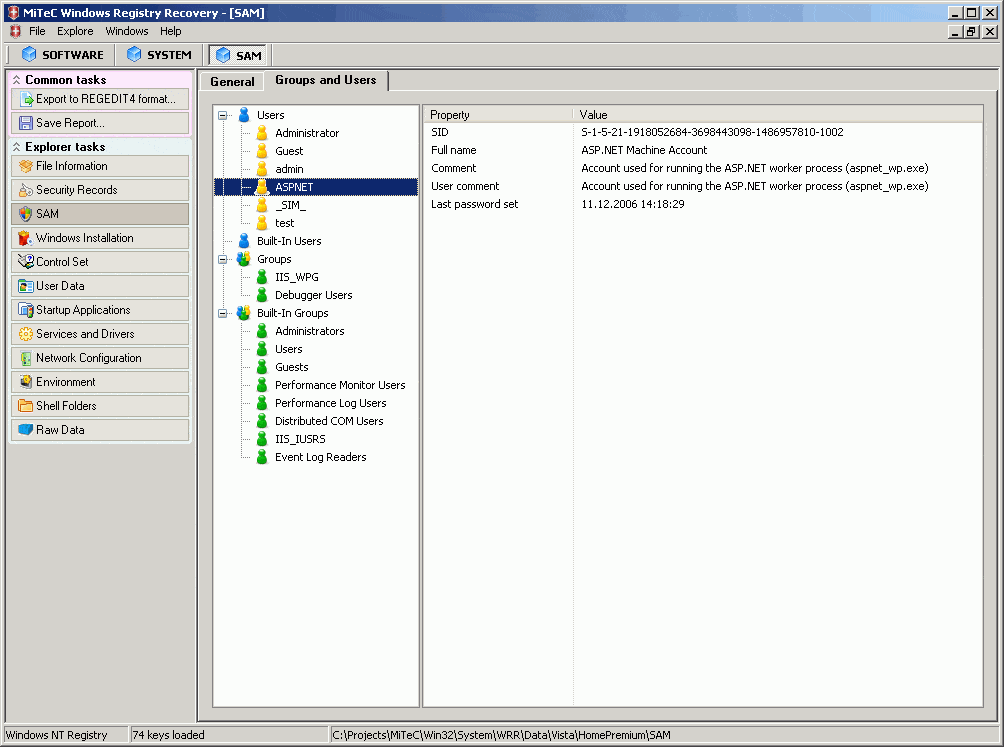The height and width of the screenshot is (747, 1004).
Task: Click the Value column header
Action: (593, 115)
